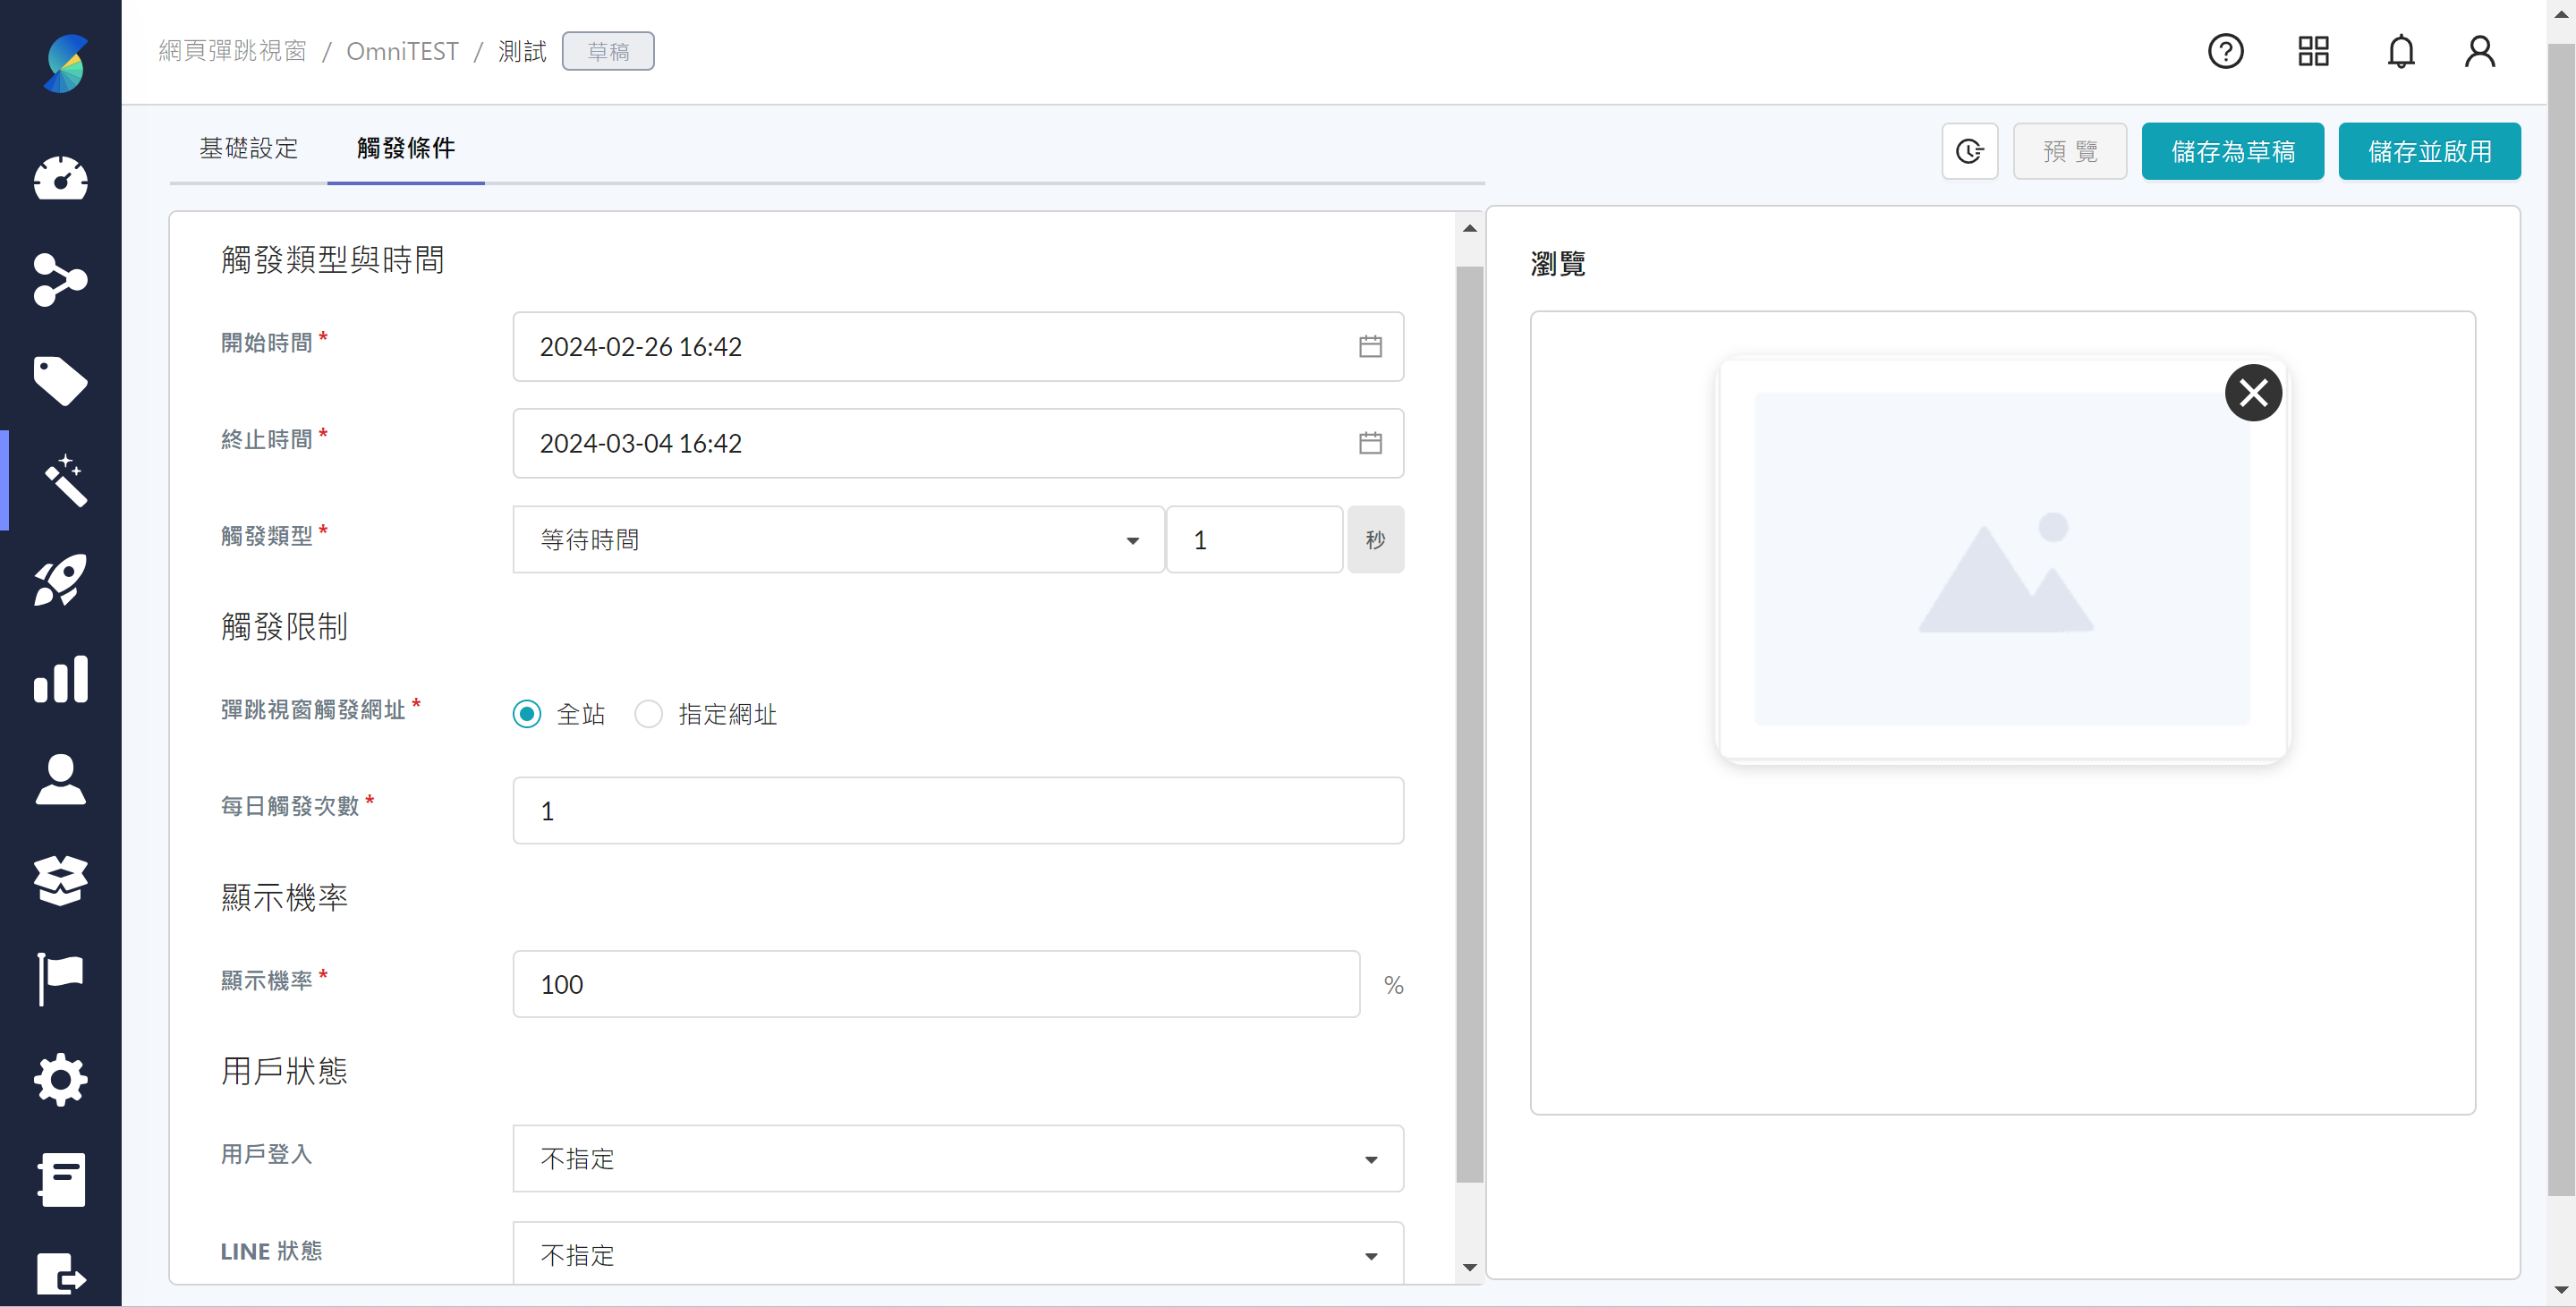Select the 指定網址 radio button
Image resolution: width=2576 pixels, height=1307 pixels.
pyautogui.click(x=649, y=714)
